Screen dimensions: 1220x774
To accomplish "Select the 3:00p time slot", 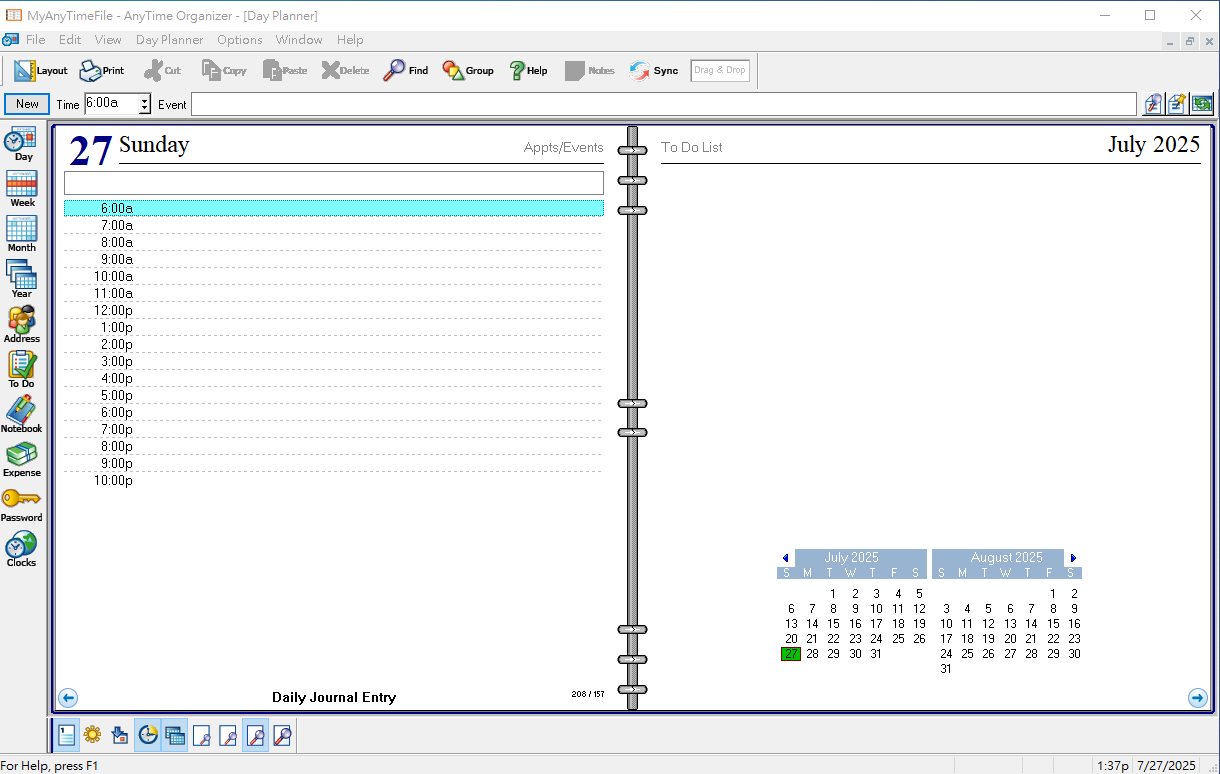I will pyautogui.click(x=334, y=361).
